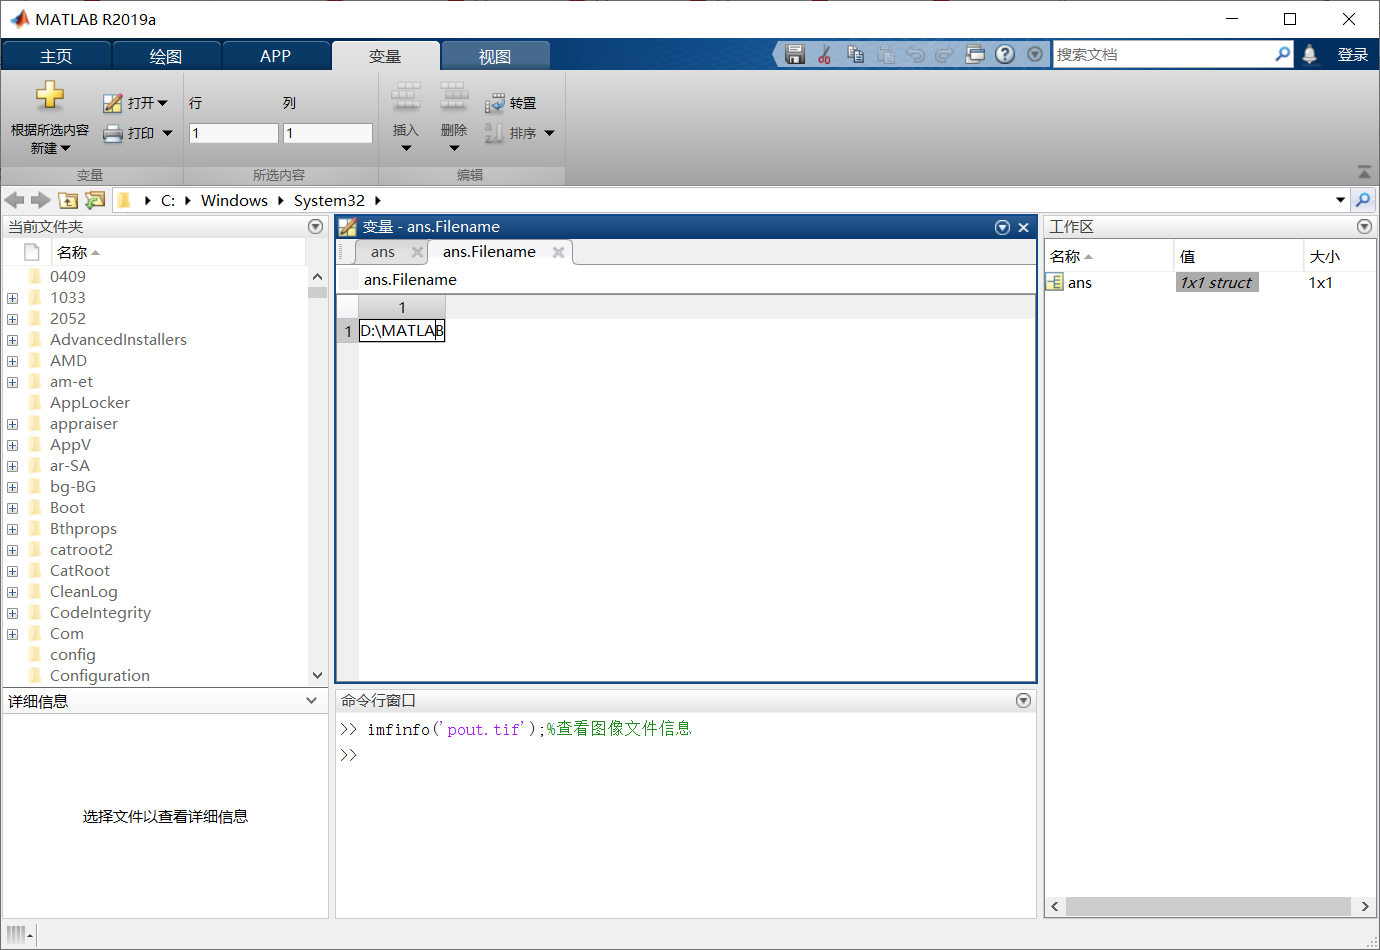This screenshot has height=950, width=1380.
Task: Click the 排序 sort icon
Action: pyautogui.click(x=495, y=133)
